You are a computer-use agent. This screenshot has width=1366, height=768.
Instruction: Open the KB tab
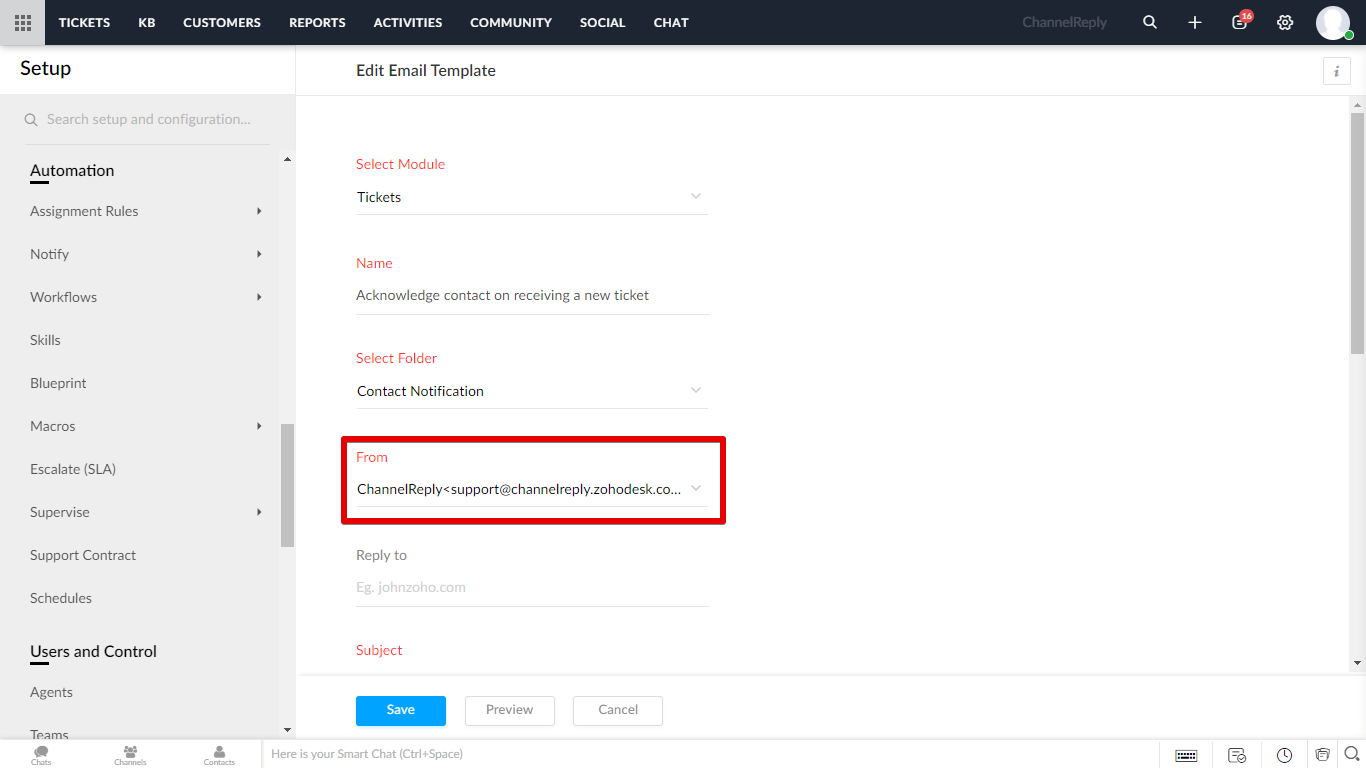click(x=147, y=22)
